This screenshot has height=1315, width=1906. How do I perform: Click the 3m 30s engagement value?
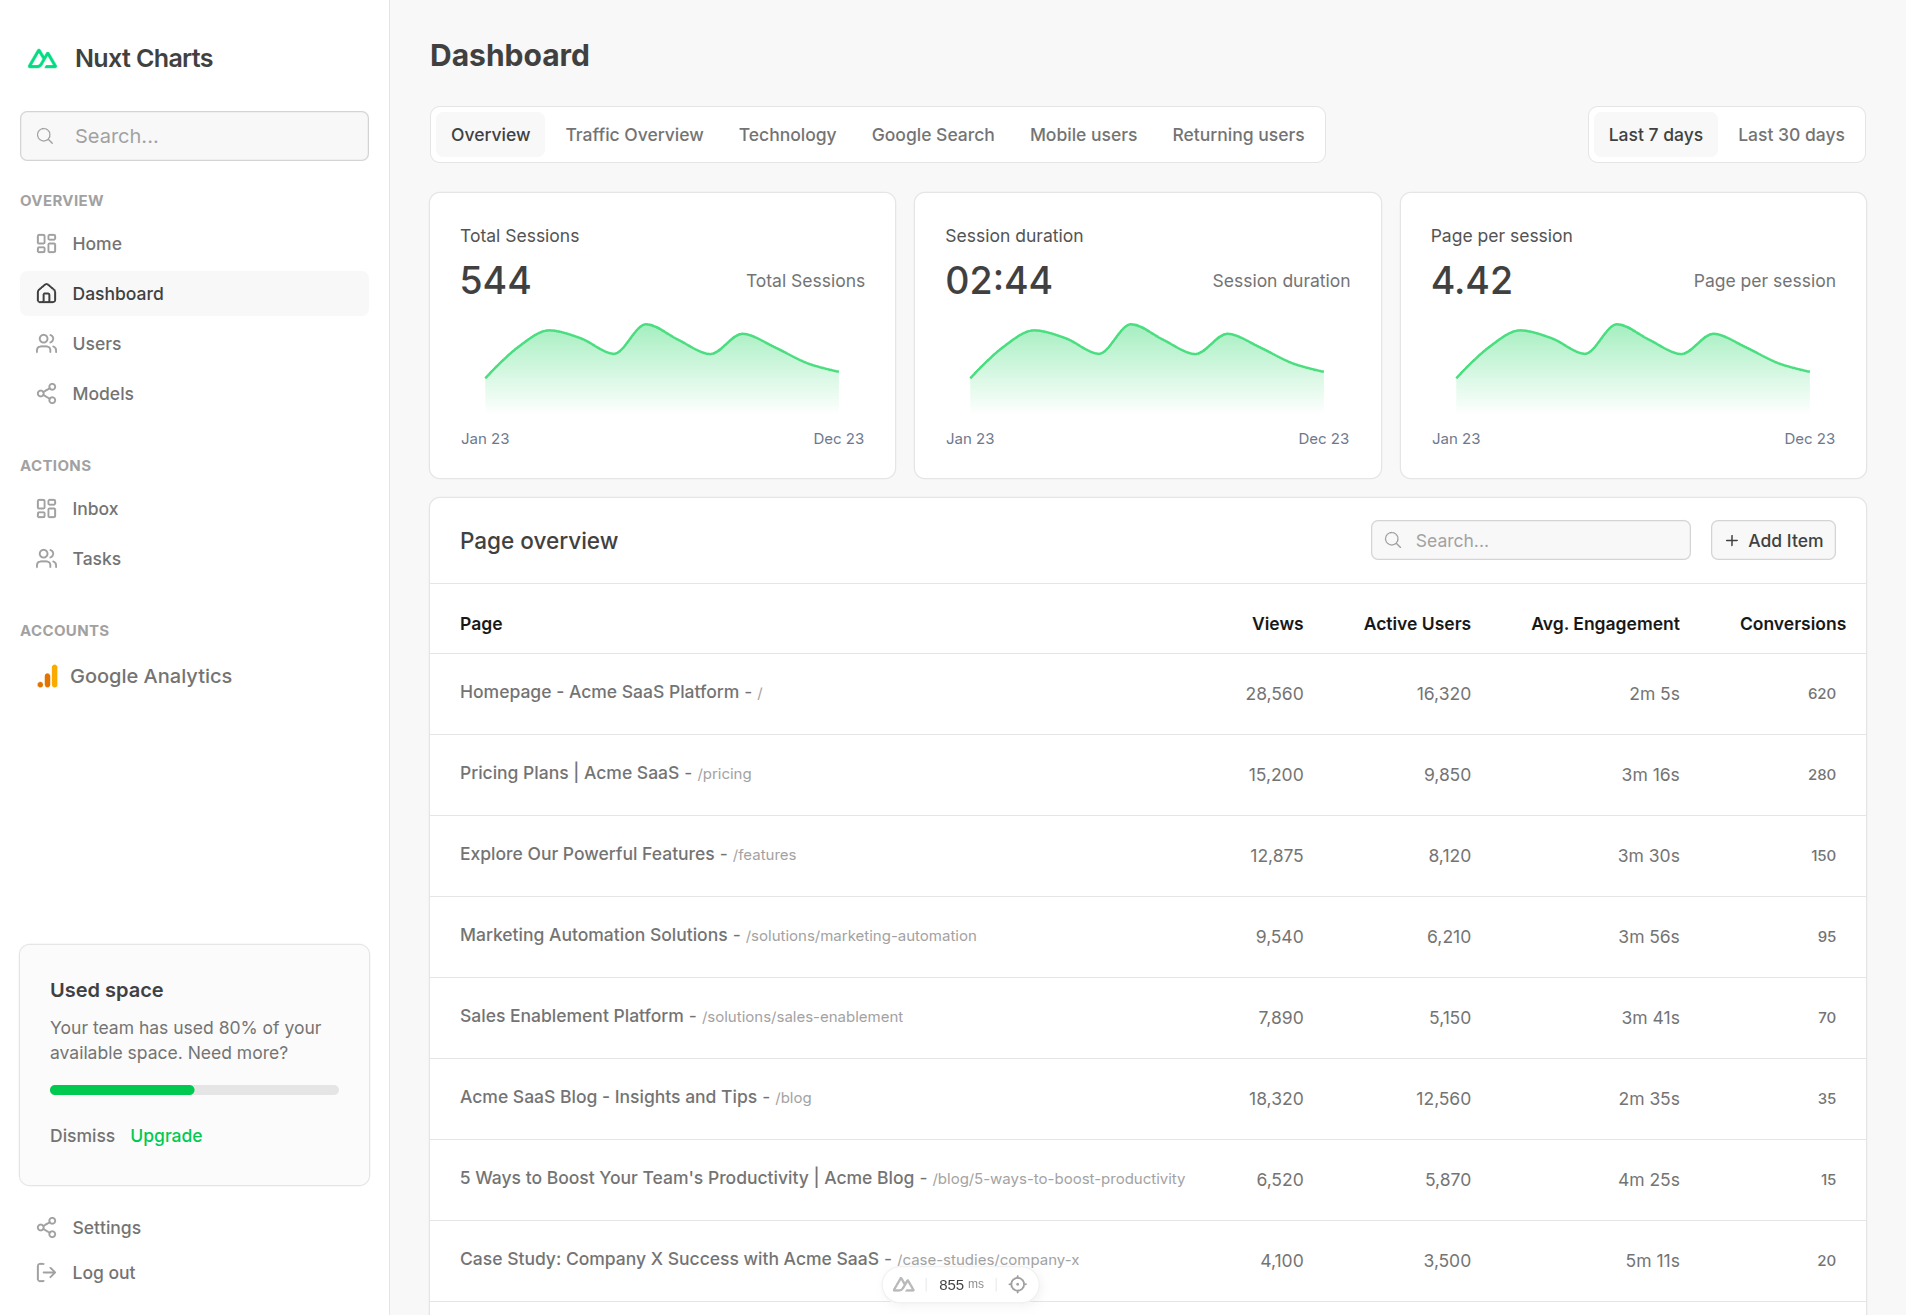tap(1648, 856)
